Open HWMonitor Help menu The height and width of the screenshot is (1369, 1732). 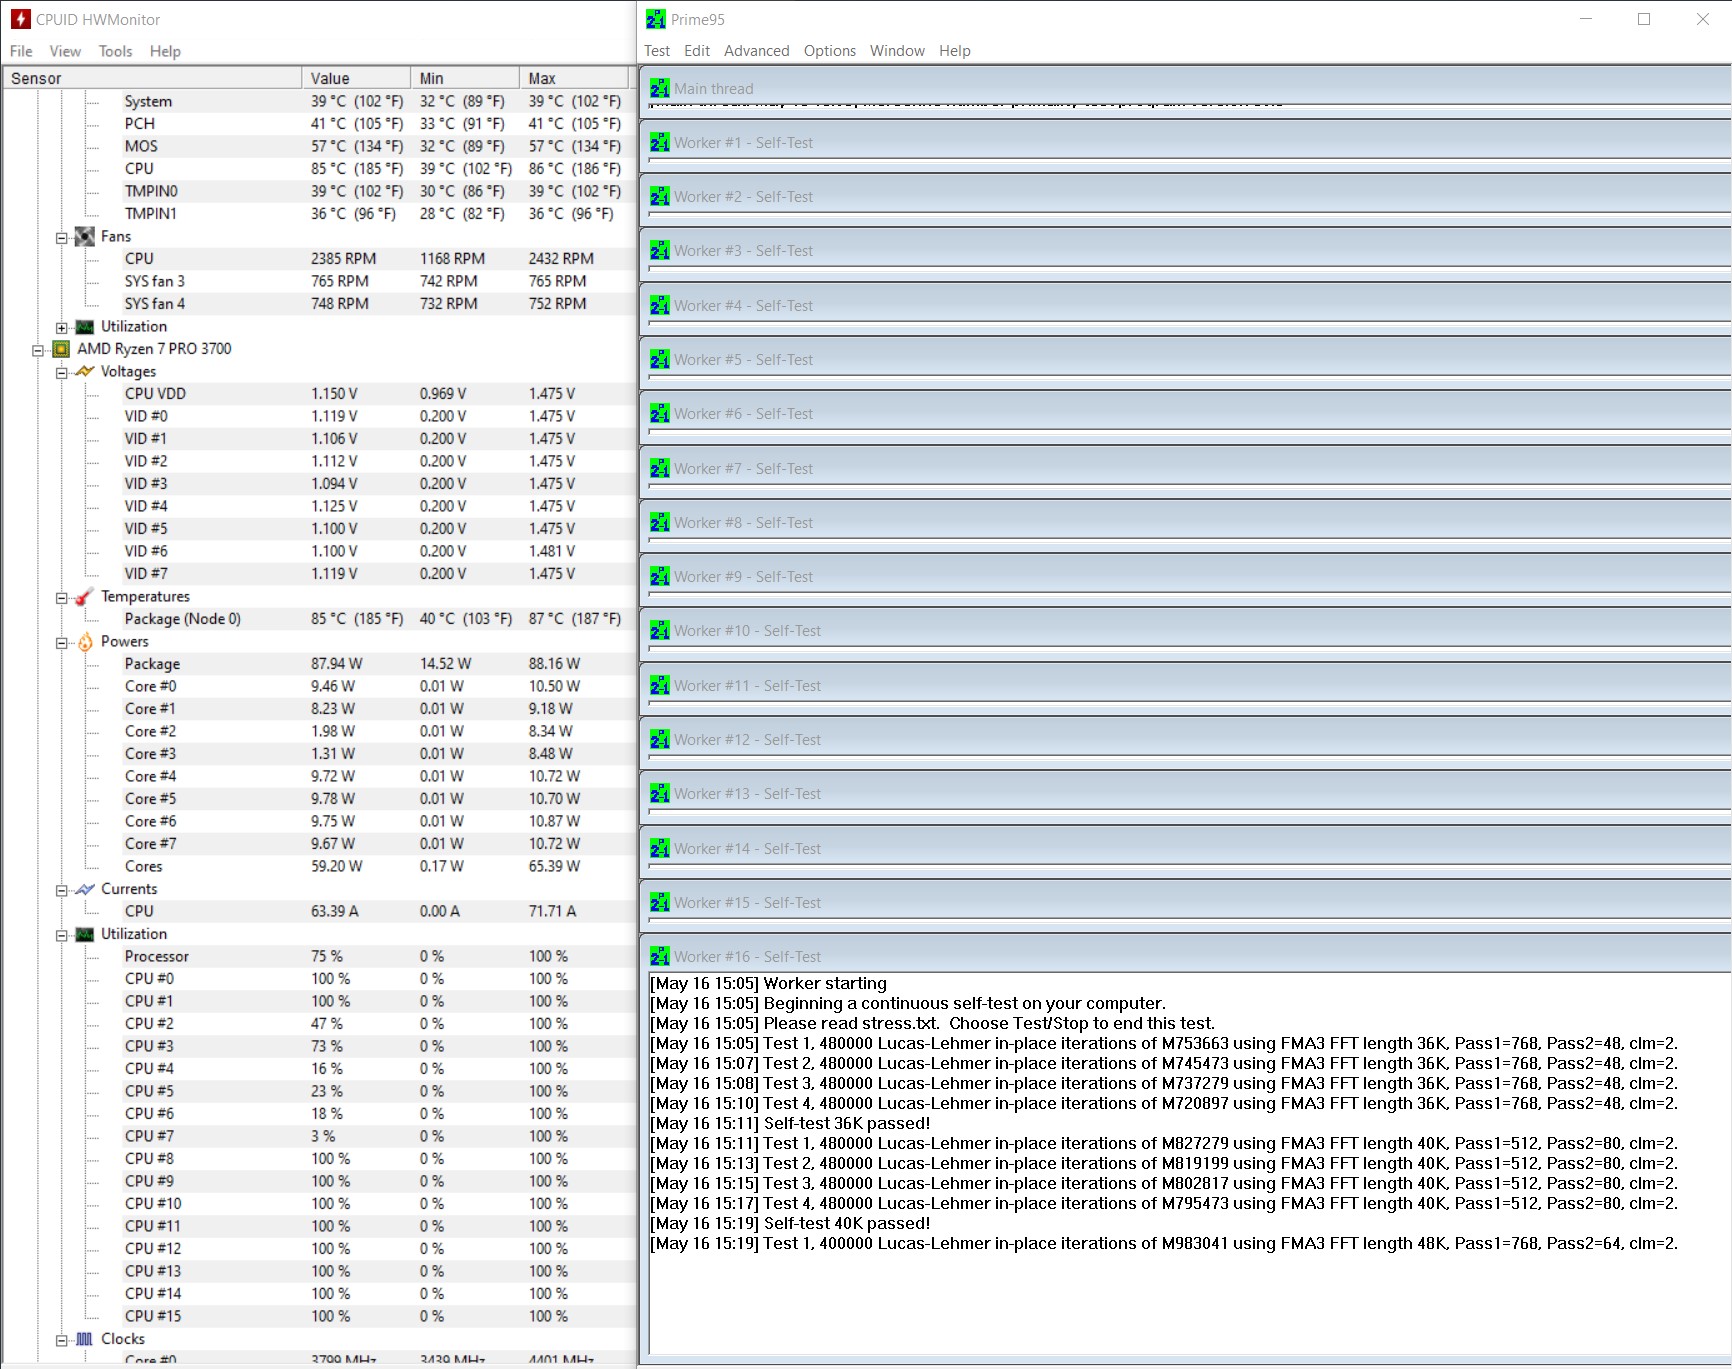165,51
